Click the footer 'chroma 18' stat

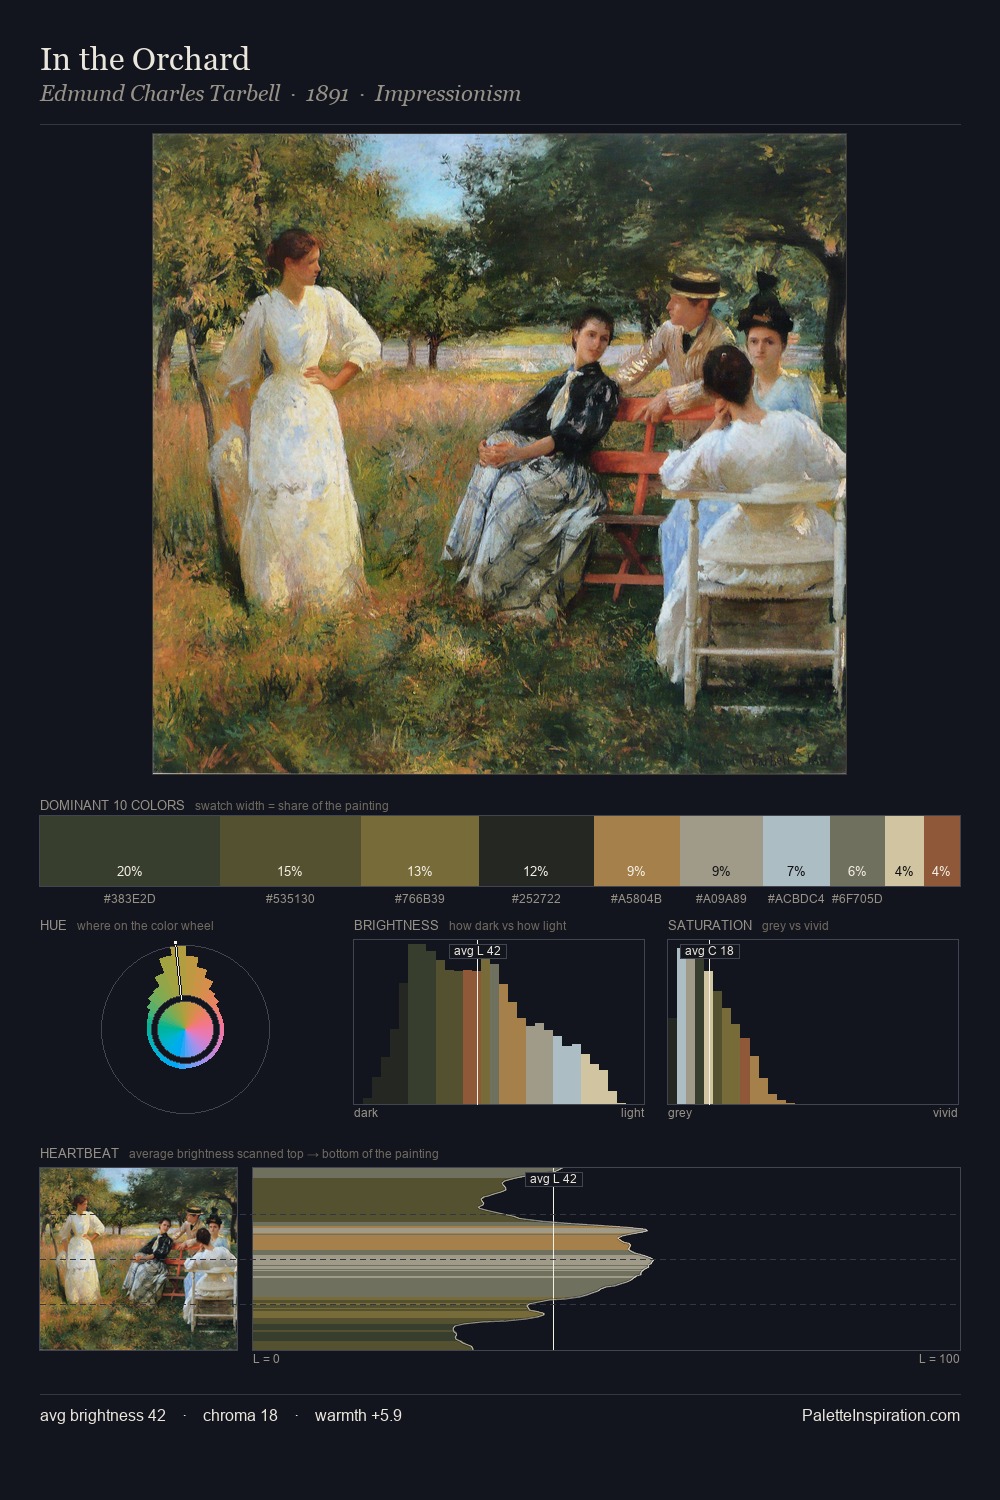[240, 1415]
